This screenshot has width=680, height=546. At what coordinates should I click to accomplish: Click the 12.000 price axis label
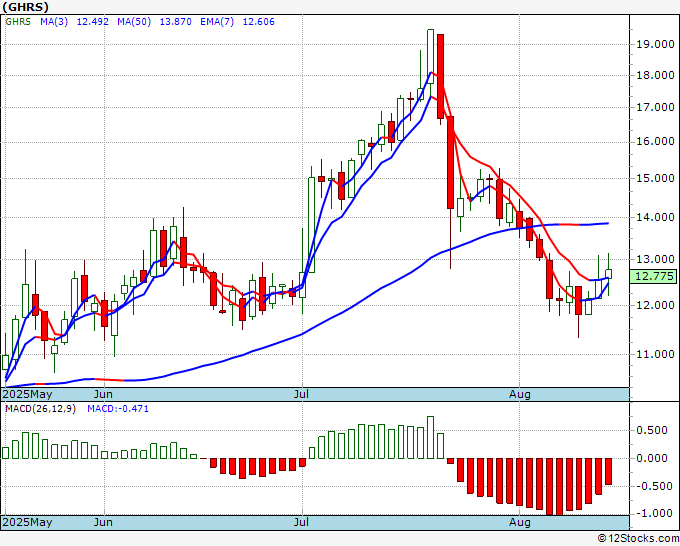point(655,305)
